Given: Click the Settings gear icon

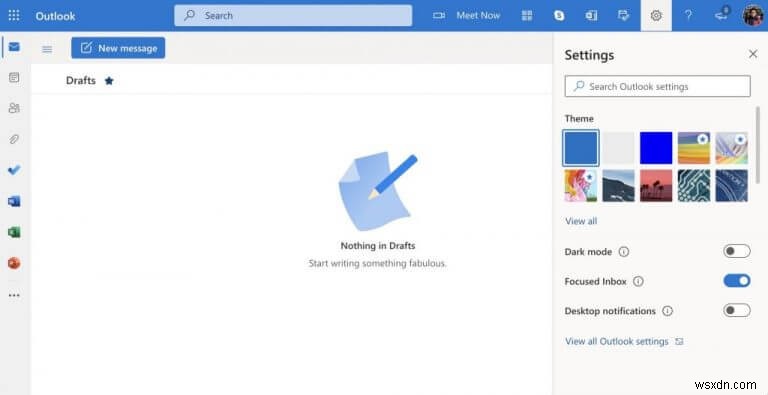Looking at the screenshot, I should [x=656, y=16].
